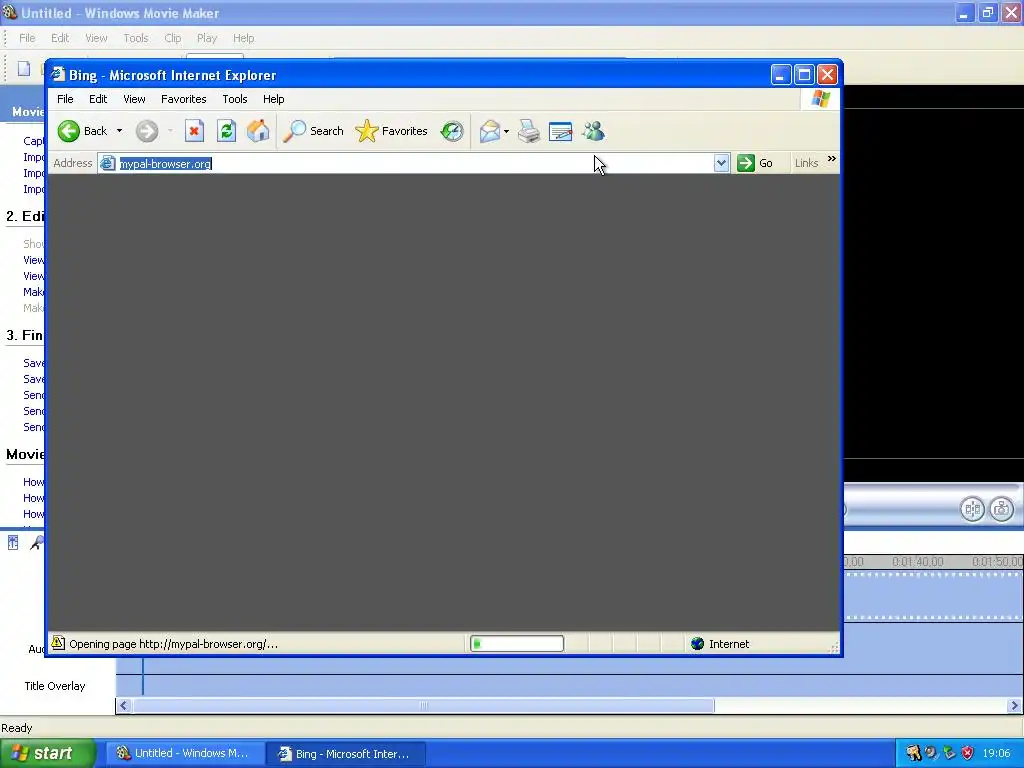Viewport: 1024px width, 768px height.
Task: Click the Ready status text in Movie Maker
Action: pyautogui.click(x=17, y=728)
